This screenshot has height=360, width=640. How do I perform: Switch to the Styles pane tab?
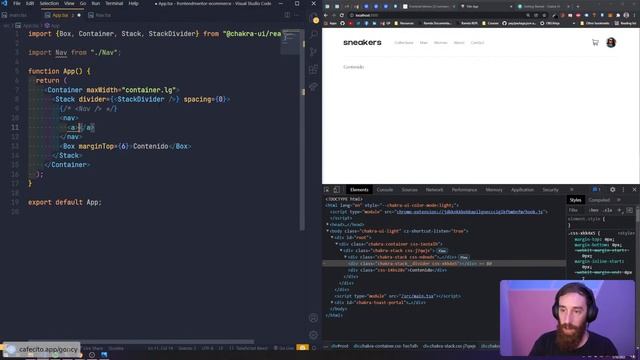[576, 200]
